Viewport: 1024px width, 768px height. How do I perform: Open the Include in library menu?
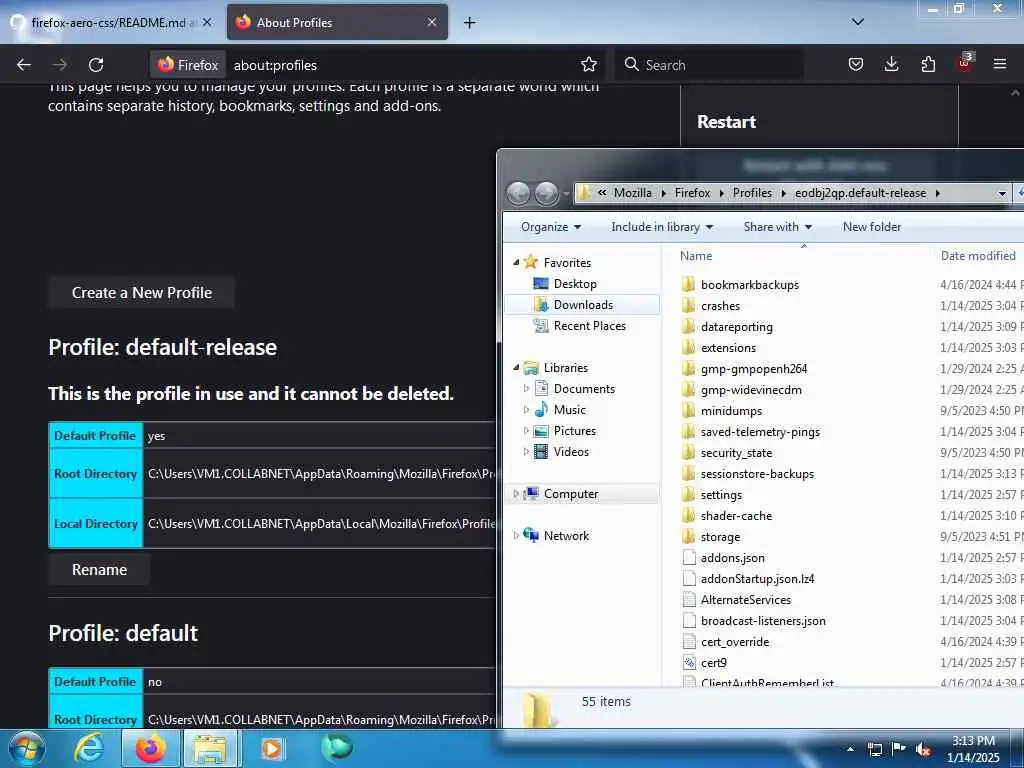tap(662, 227)
